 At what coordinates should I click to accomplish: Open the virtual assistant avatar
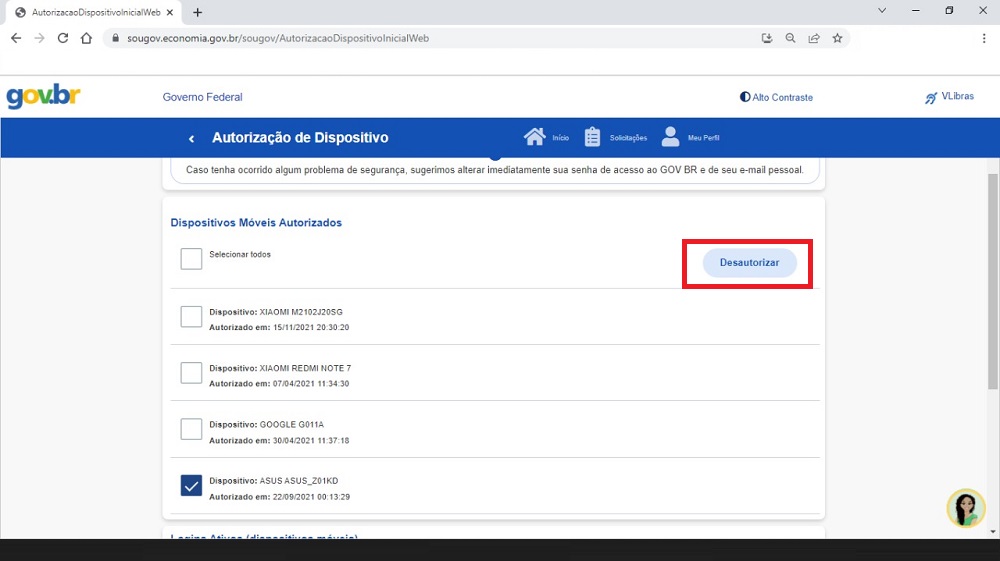tap(966, 508)
